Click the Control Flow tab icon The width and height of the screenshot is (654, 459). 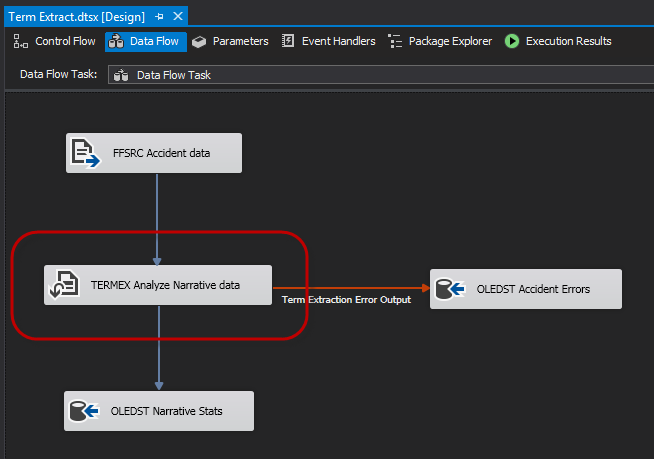point(20,41)
